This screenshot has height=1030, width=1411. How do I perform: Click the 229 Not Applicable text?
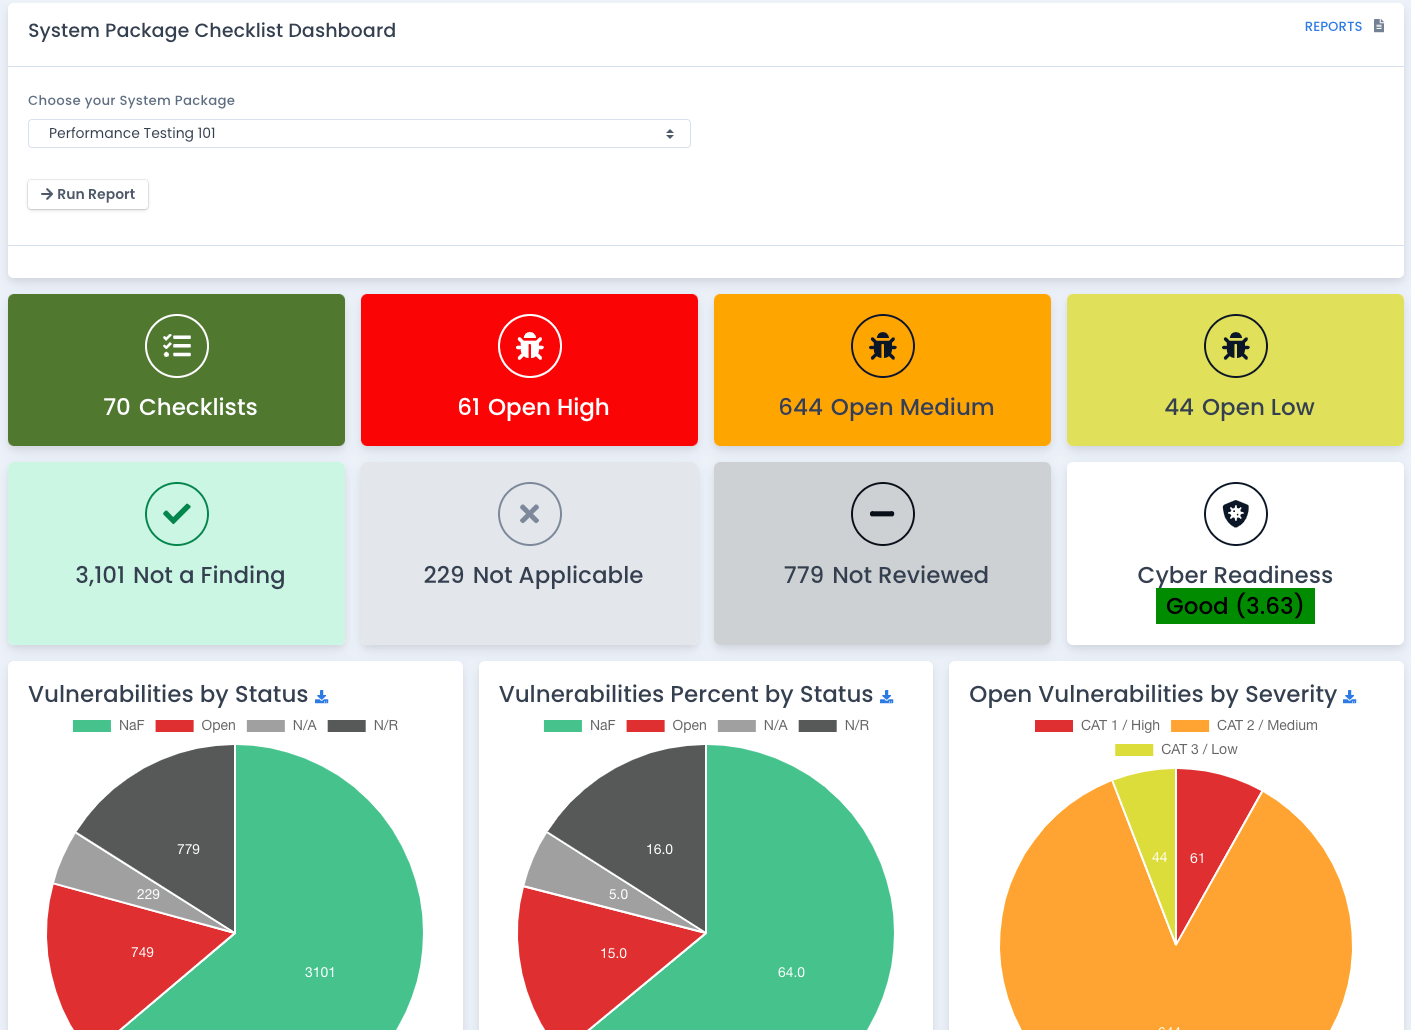tap(533, 575)
